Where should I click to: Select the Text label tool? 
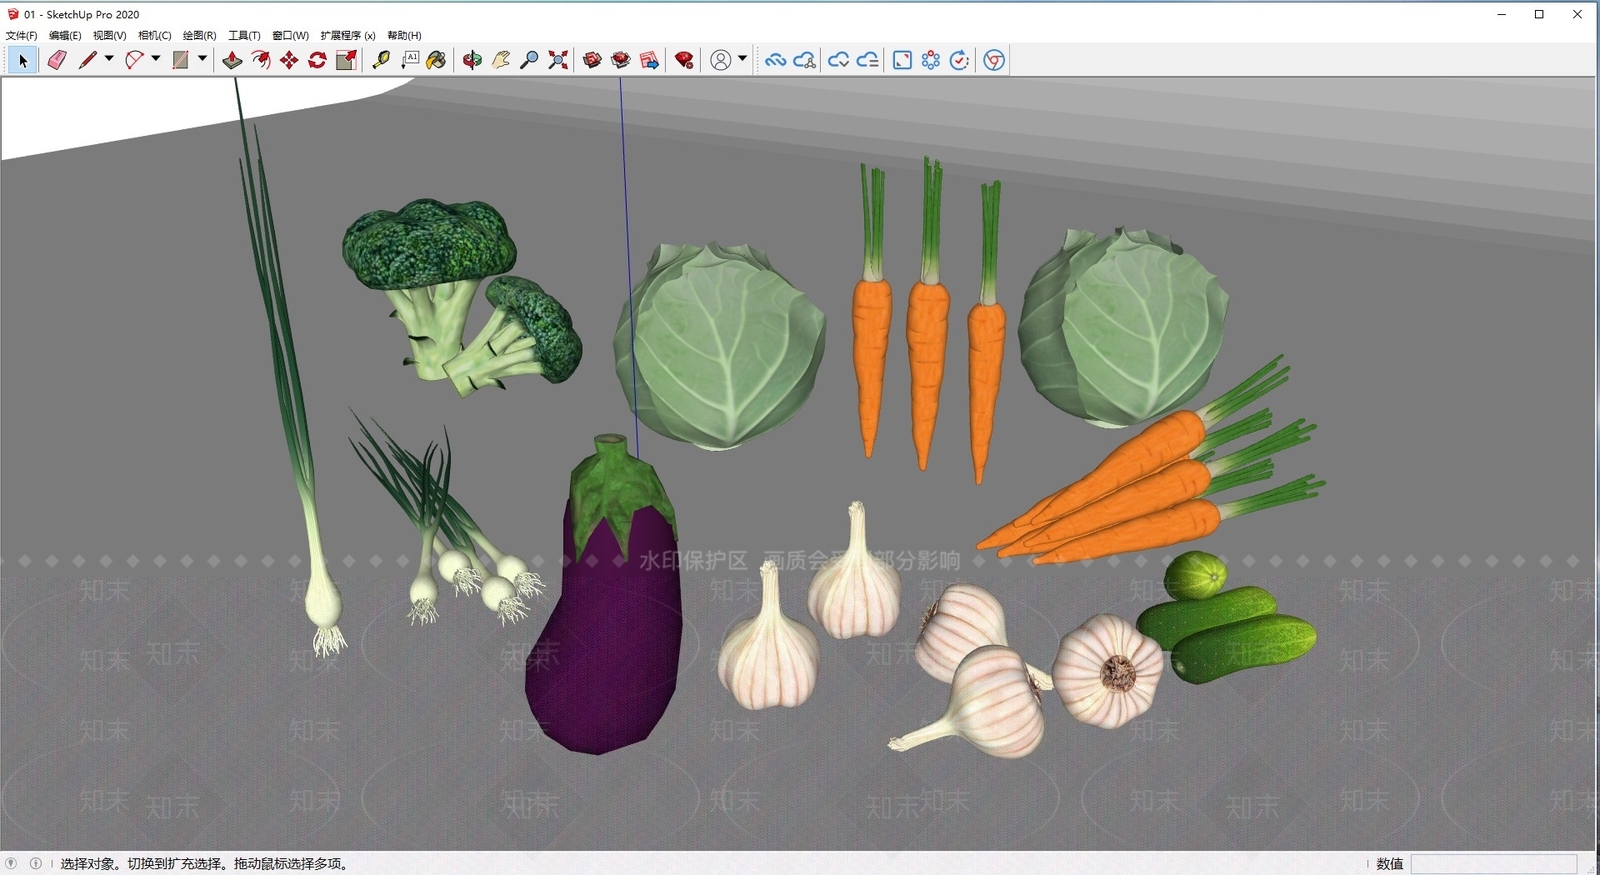tap(410, 61)
